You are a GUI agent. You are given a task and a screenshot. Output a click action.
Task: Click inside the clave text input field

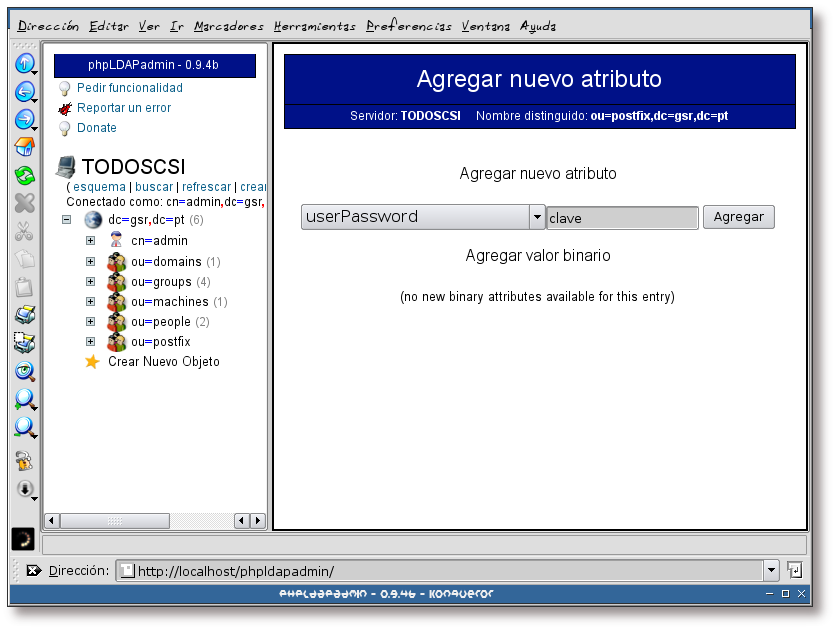pos(620,216)
